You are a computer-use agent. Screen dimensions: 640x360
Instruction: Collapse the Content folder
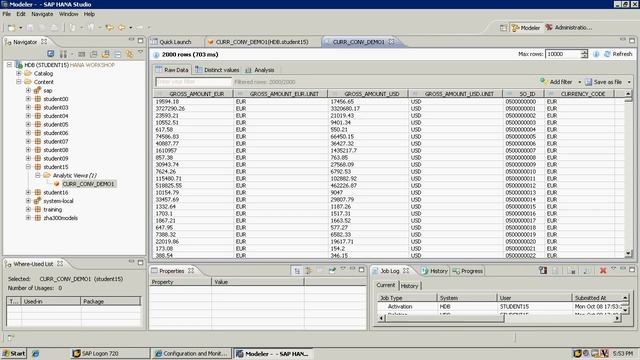18,82
